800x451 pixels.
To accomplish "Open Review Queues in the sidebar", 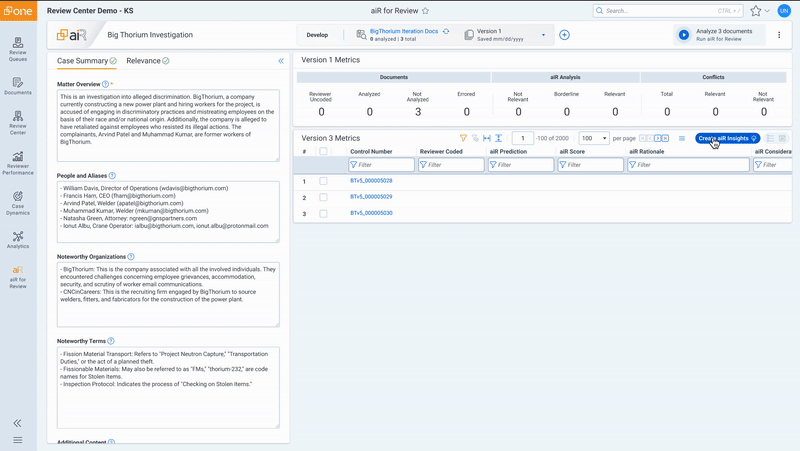I will (18, 49).
